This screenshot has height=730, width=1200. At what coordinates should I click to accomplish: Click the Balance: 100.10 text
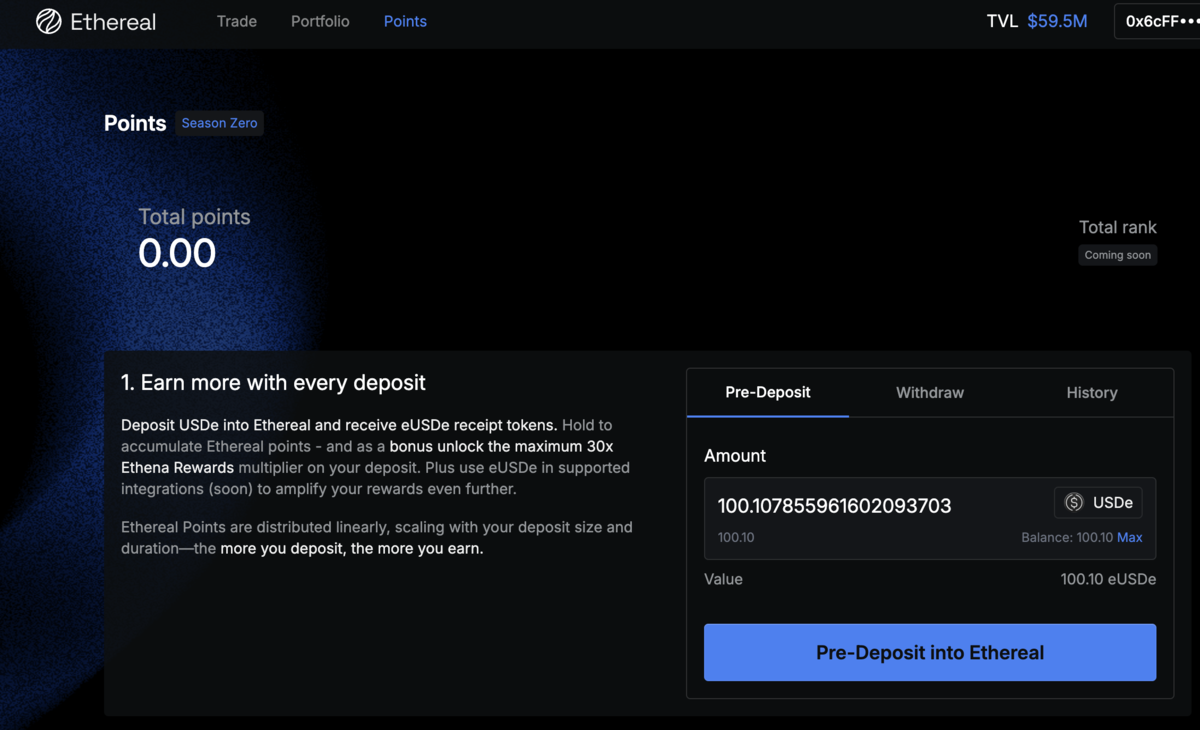[x=1067, y=537]
